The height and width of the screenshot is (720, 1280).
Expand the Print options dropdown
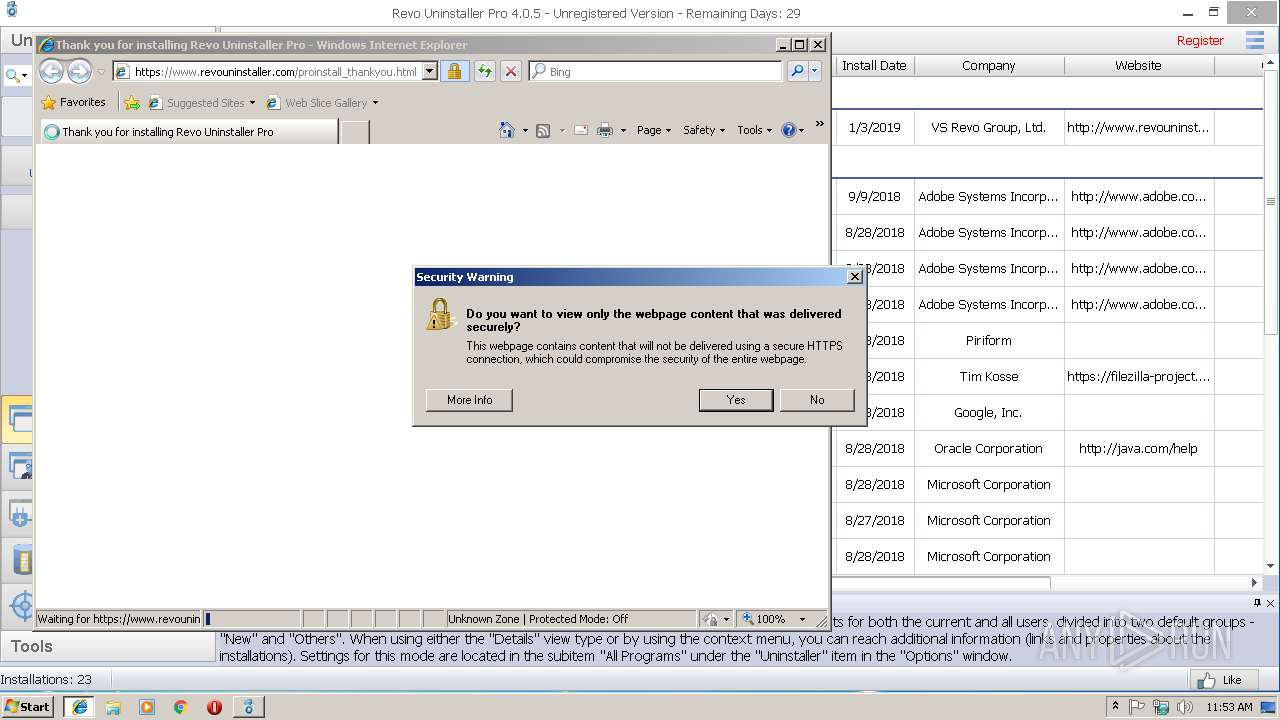(x=623, y=130)
